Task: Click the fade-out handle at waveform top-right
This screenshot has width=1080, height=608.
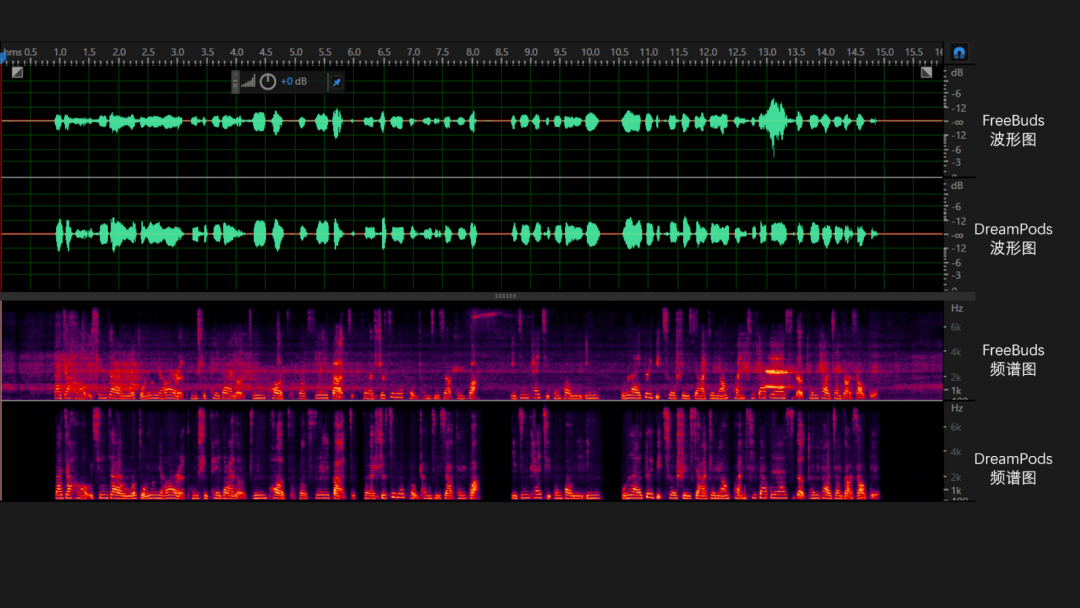Action: tap(927, 72)
